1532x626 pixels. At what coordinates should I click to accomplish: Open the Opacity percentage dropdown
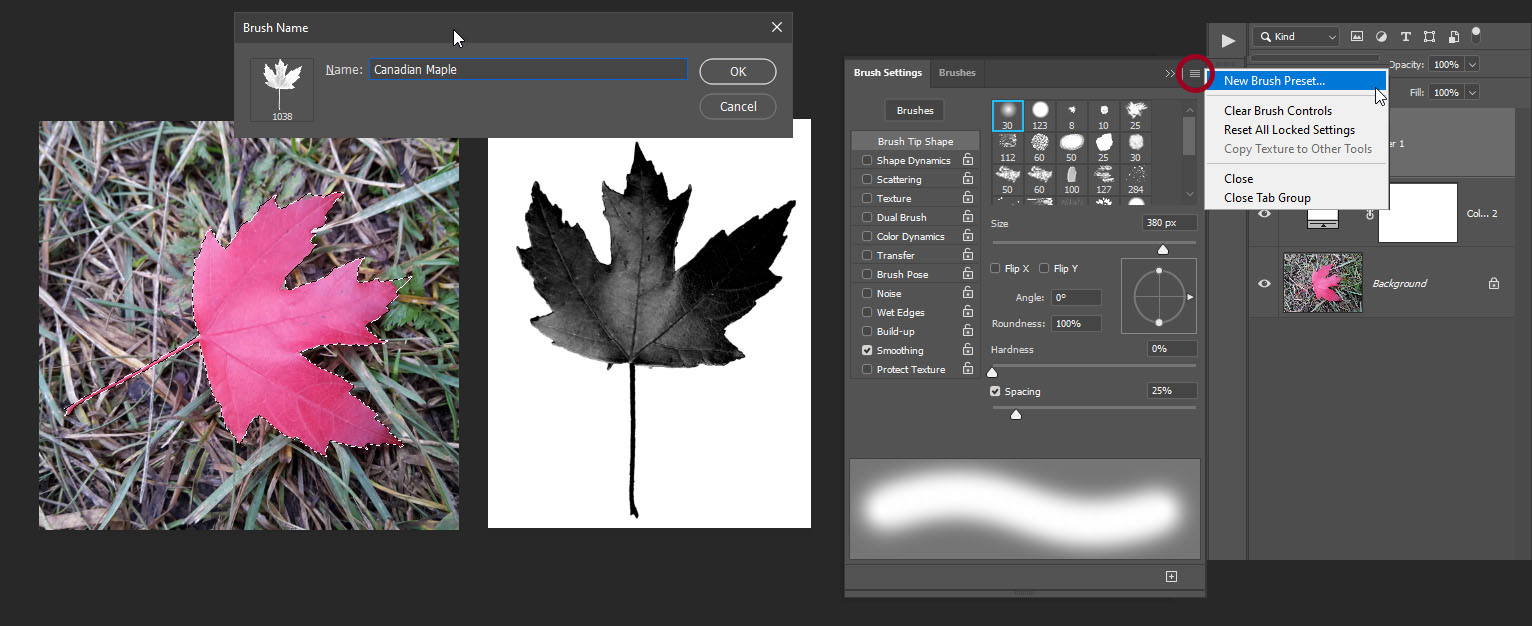[x=1470, y=64]
